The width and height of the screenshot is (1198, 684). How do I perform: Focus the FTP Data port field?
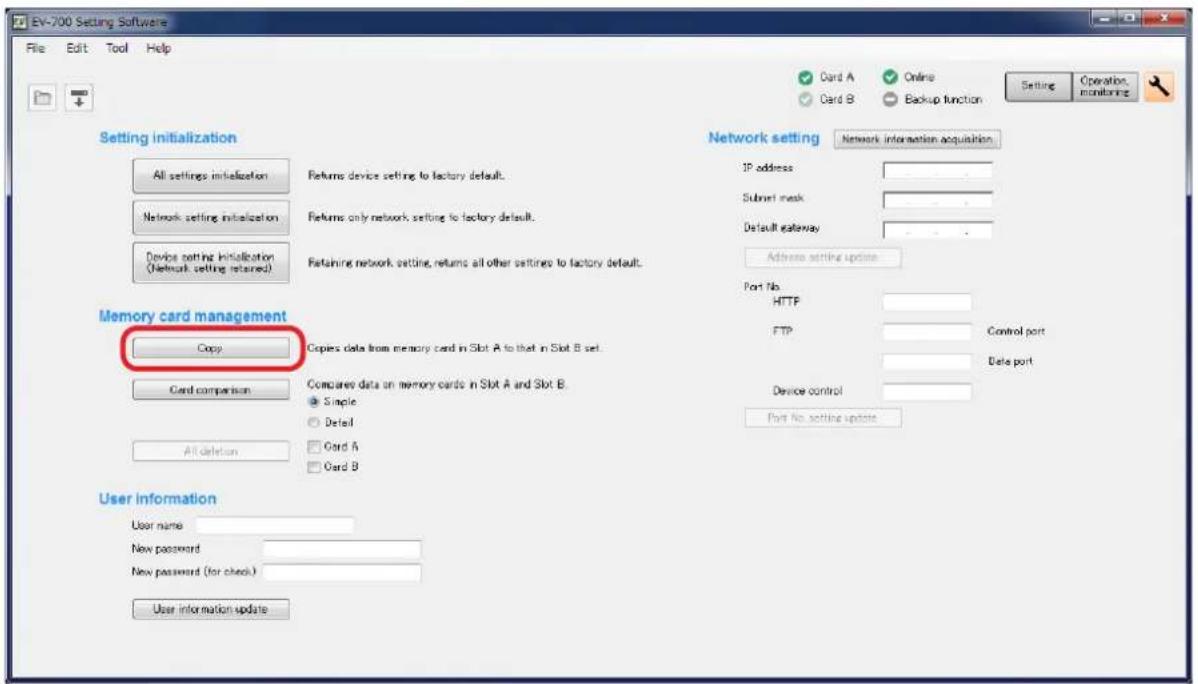click(x=927, y=361)
